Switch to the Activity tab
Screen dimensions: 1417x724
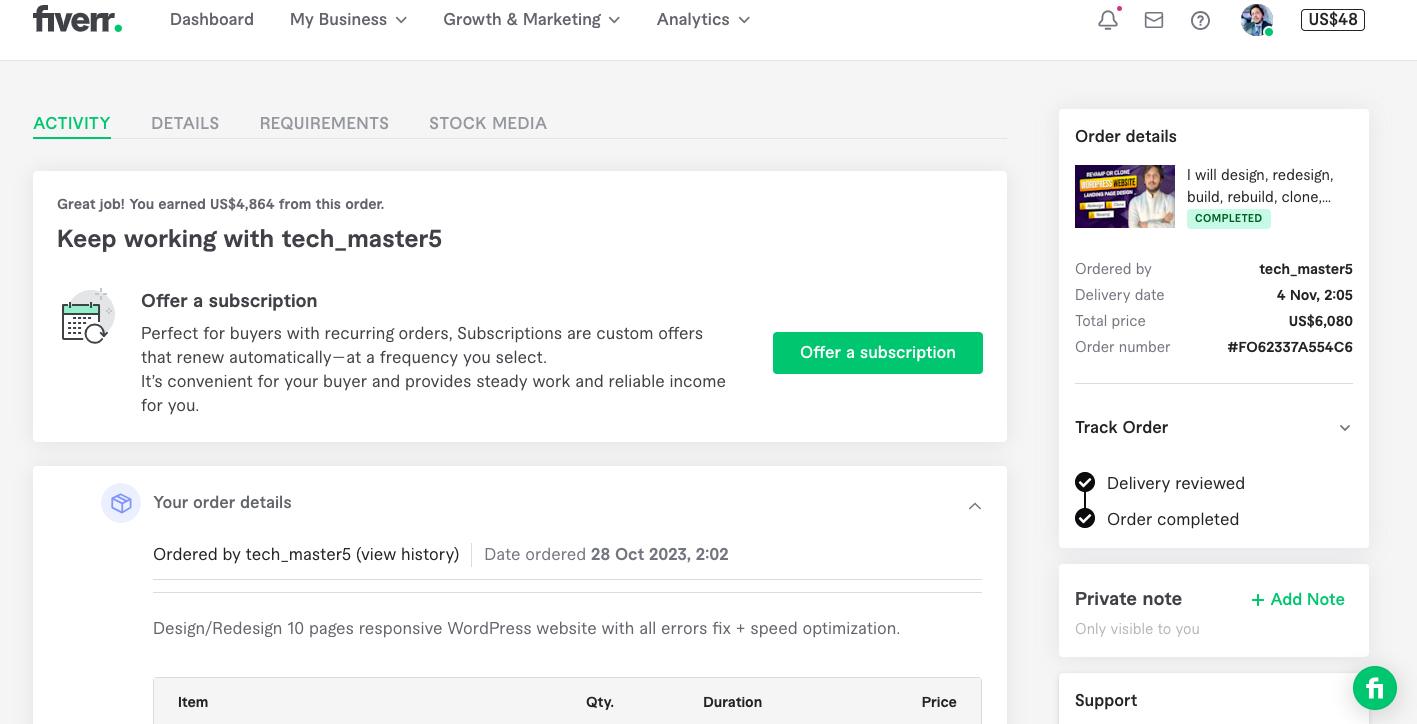pyautogui.click(x=72, y=123)
